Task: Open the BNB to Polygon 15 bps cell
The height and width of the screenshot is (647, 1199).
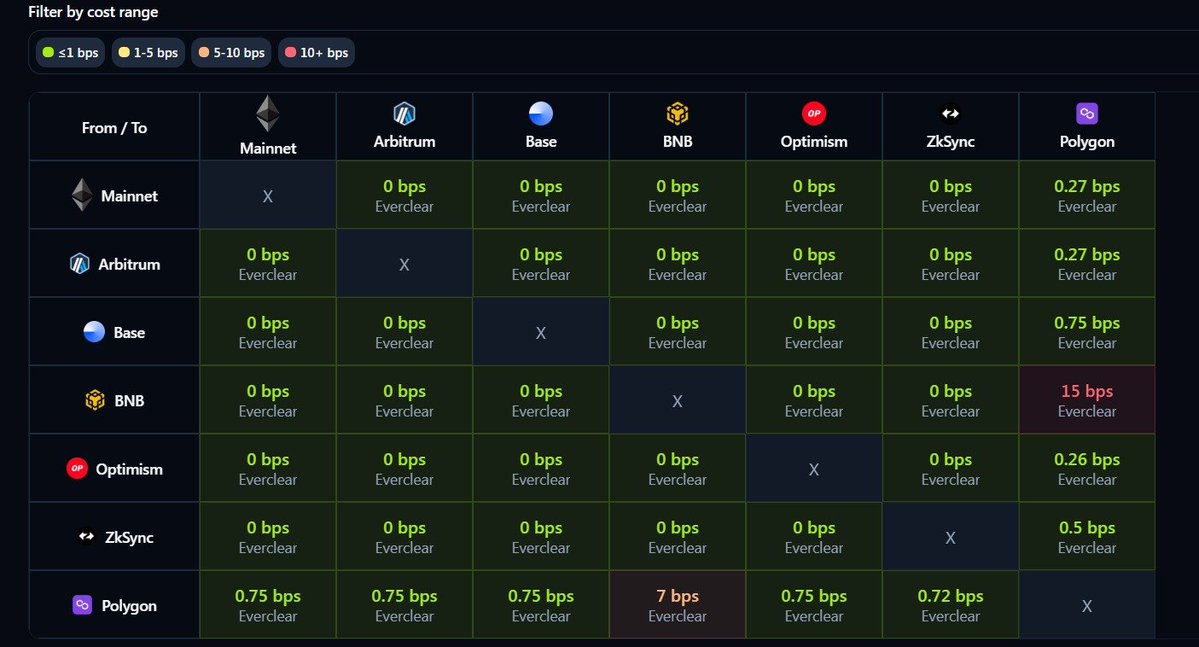Action: point(1087,400)
